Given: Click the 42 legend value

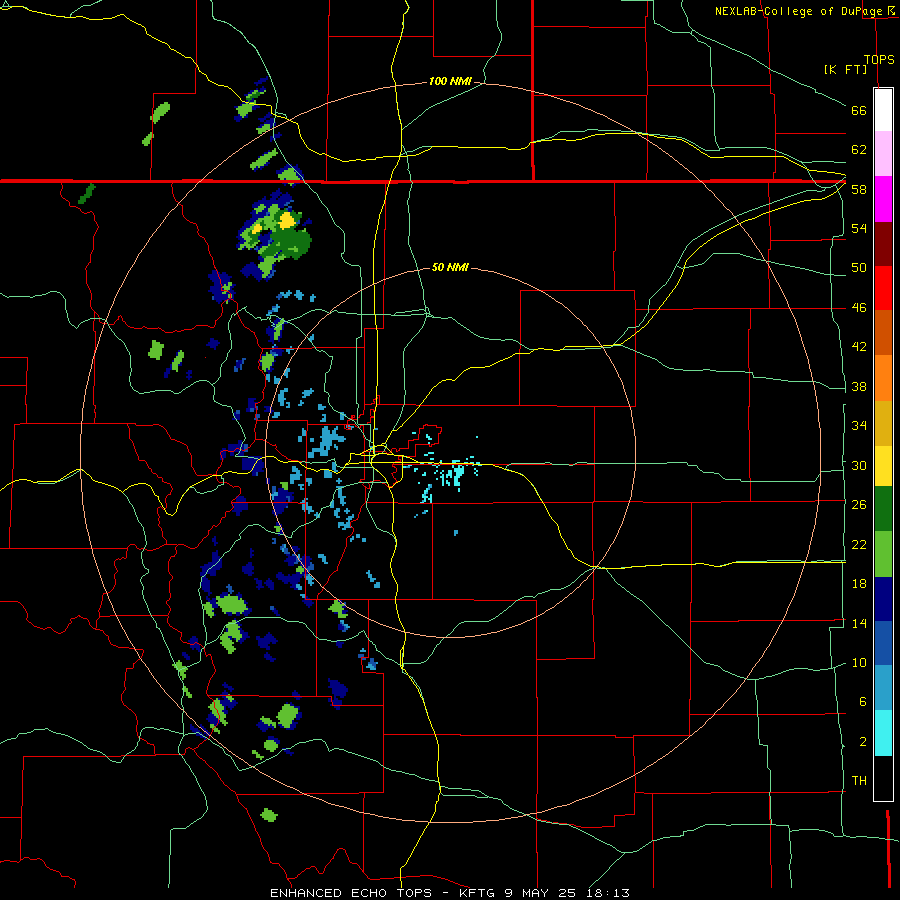Looking at the screenshot, I should (859, 347).
